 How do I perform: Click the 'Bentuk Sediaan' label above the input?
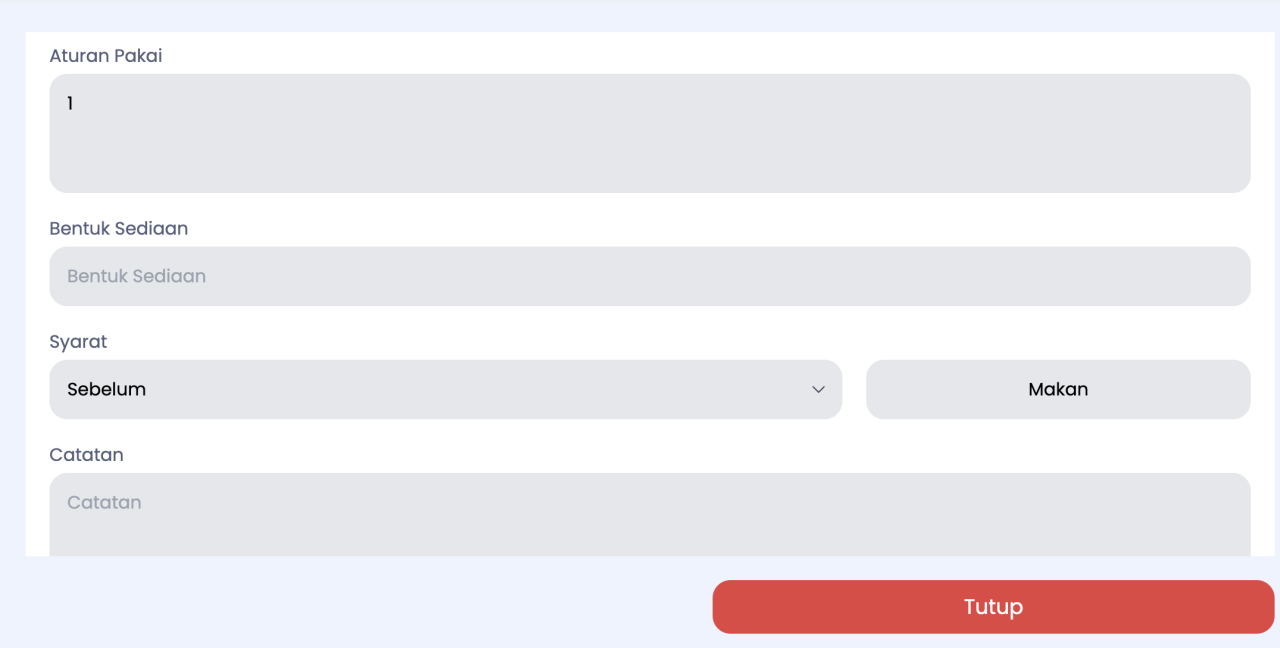[119, 228]
